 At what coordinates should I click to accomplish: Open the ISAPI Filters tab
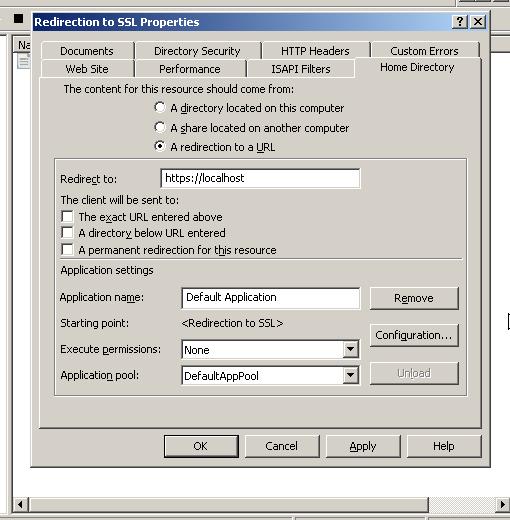click(x=301, y=69)
